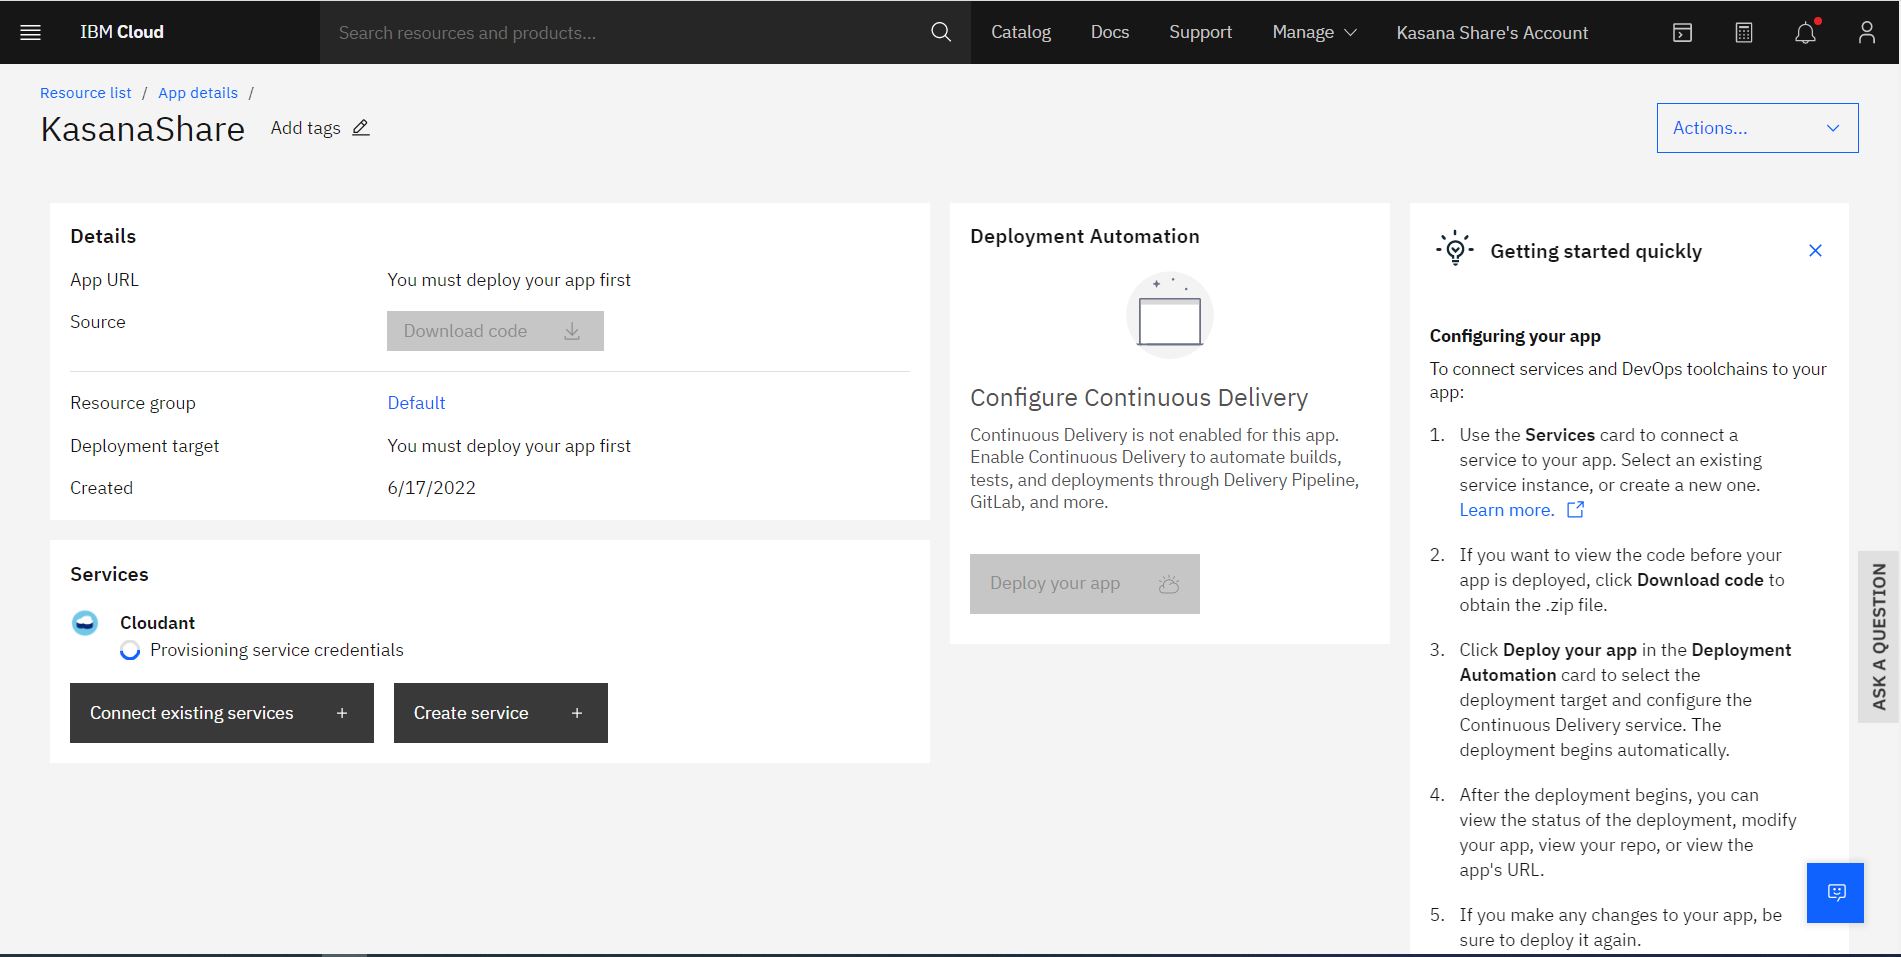Screen dimensions: 1901x957
Task: Open the Default resource group link
Action: pyautogui.click(x=416, y=403)
